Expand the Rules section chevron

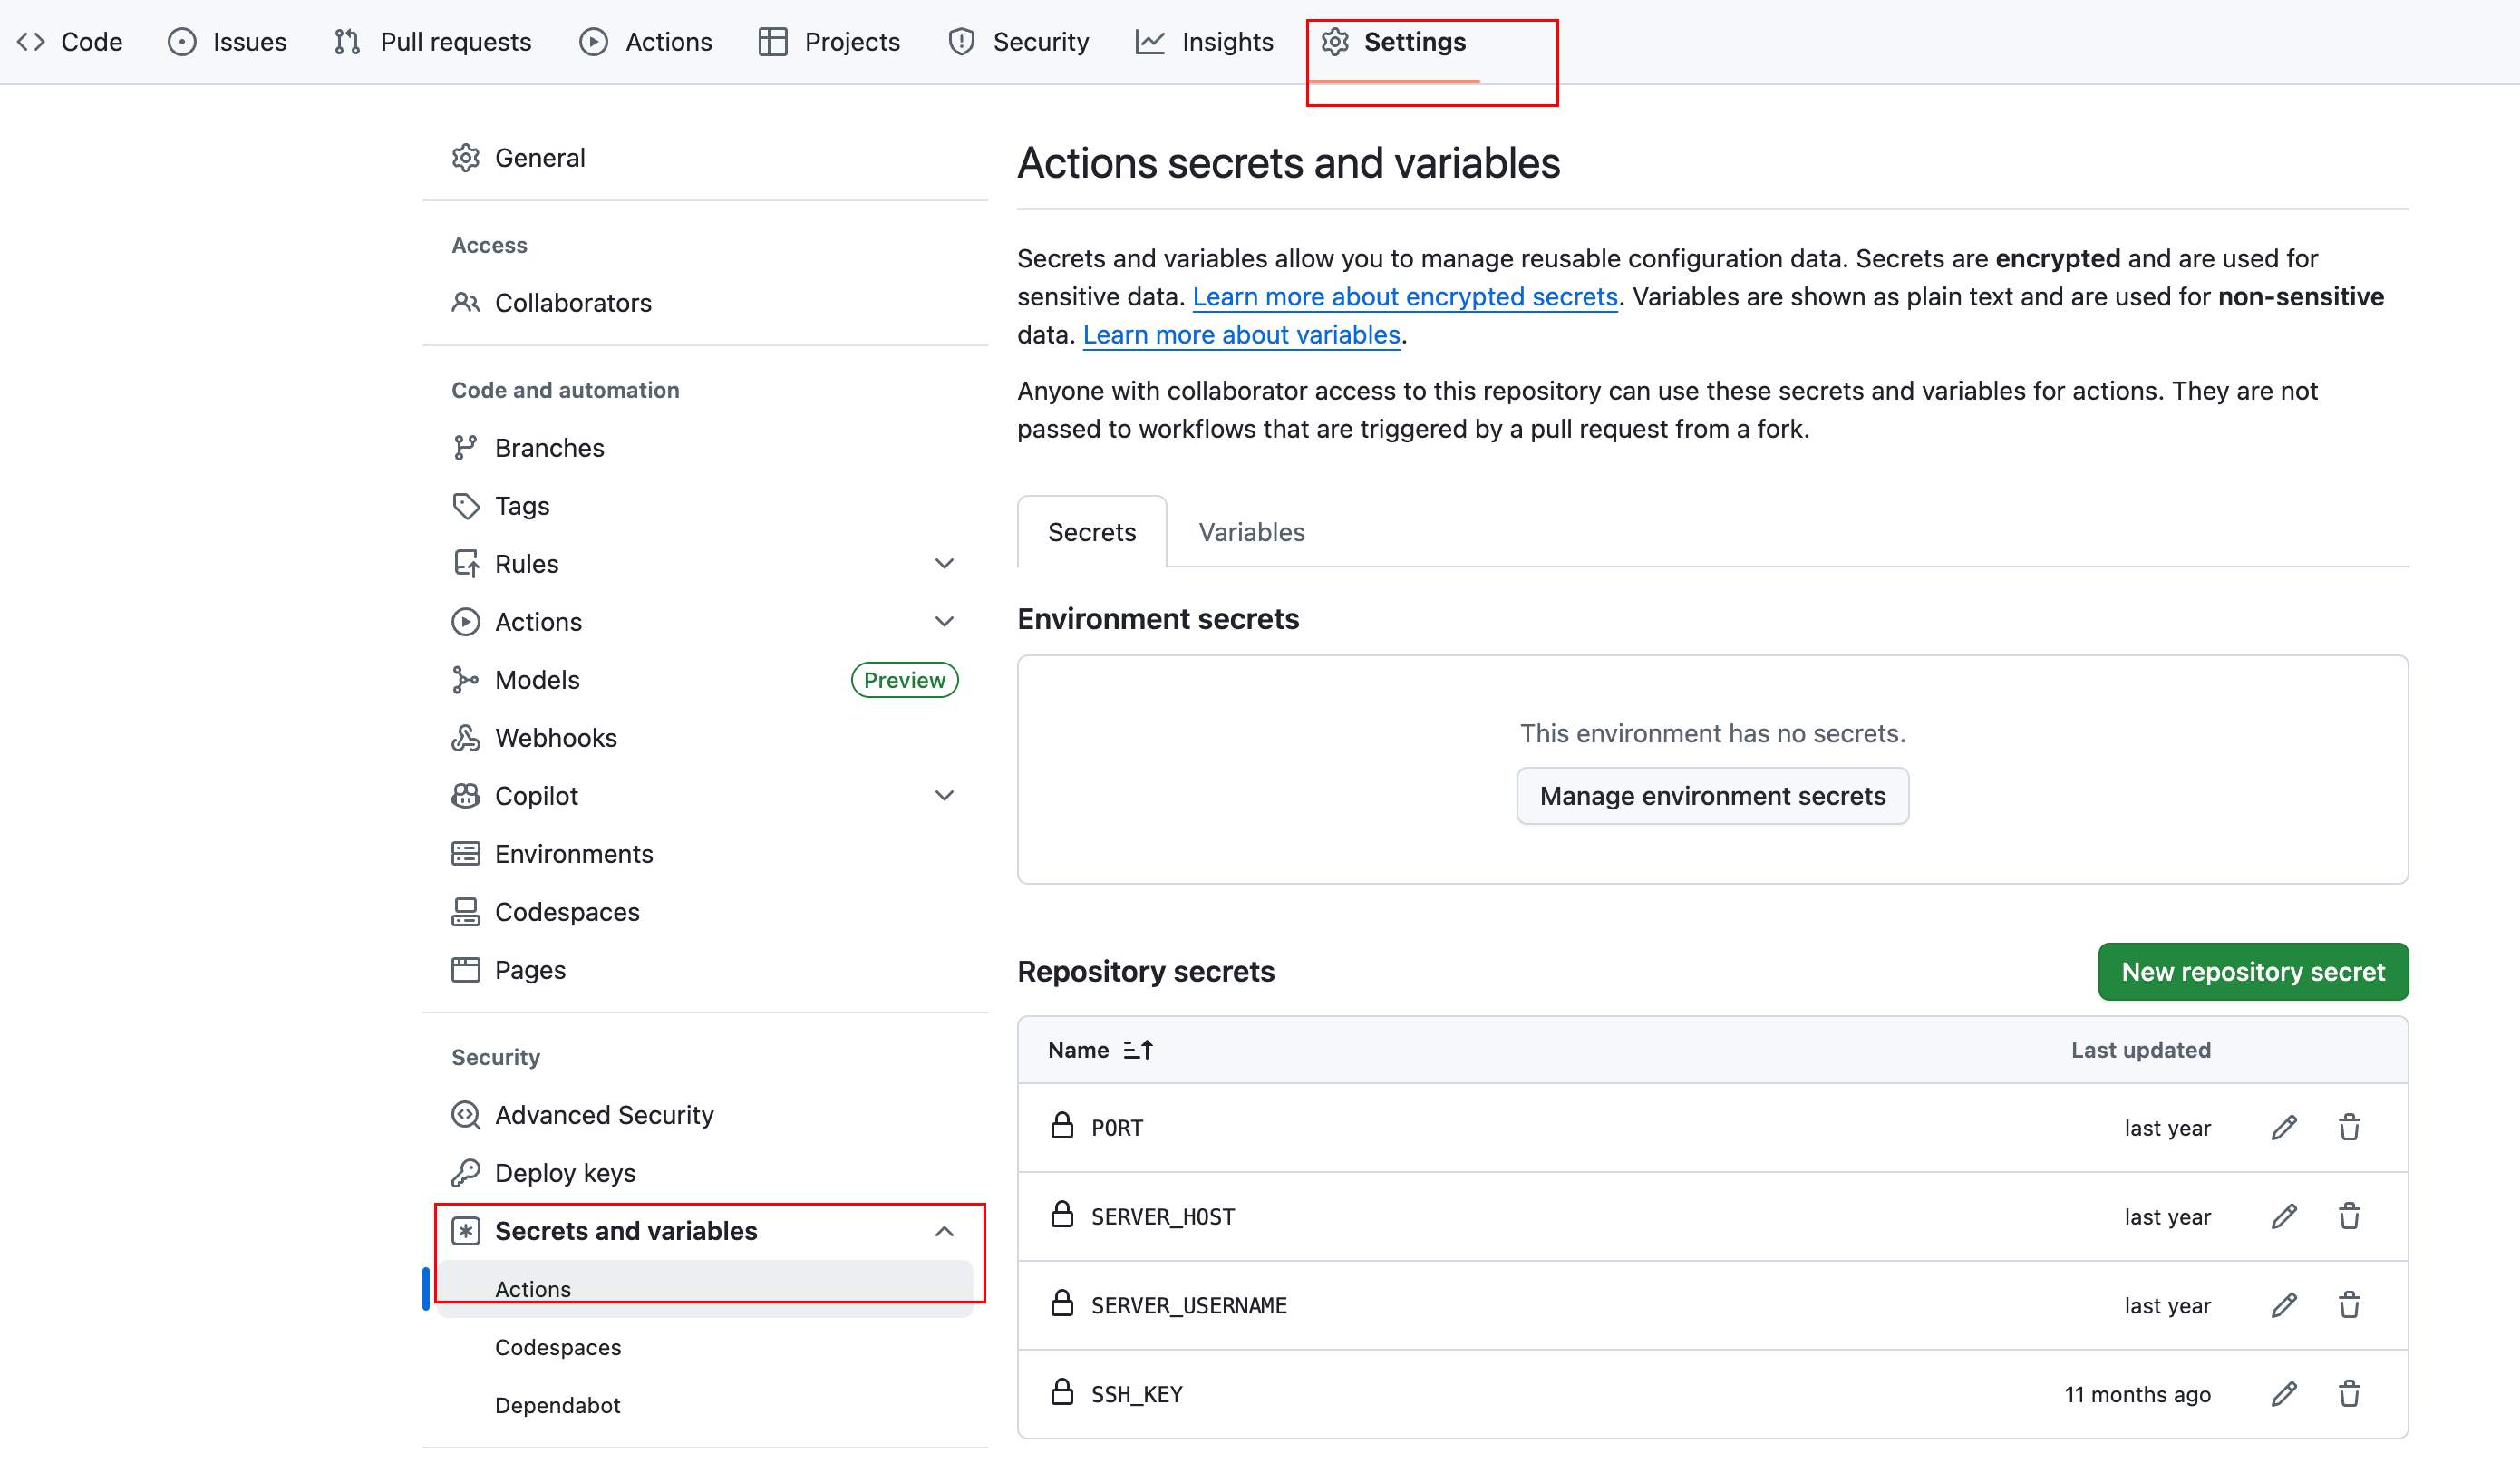944,564
